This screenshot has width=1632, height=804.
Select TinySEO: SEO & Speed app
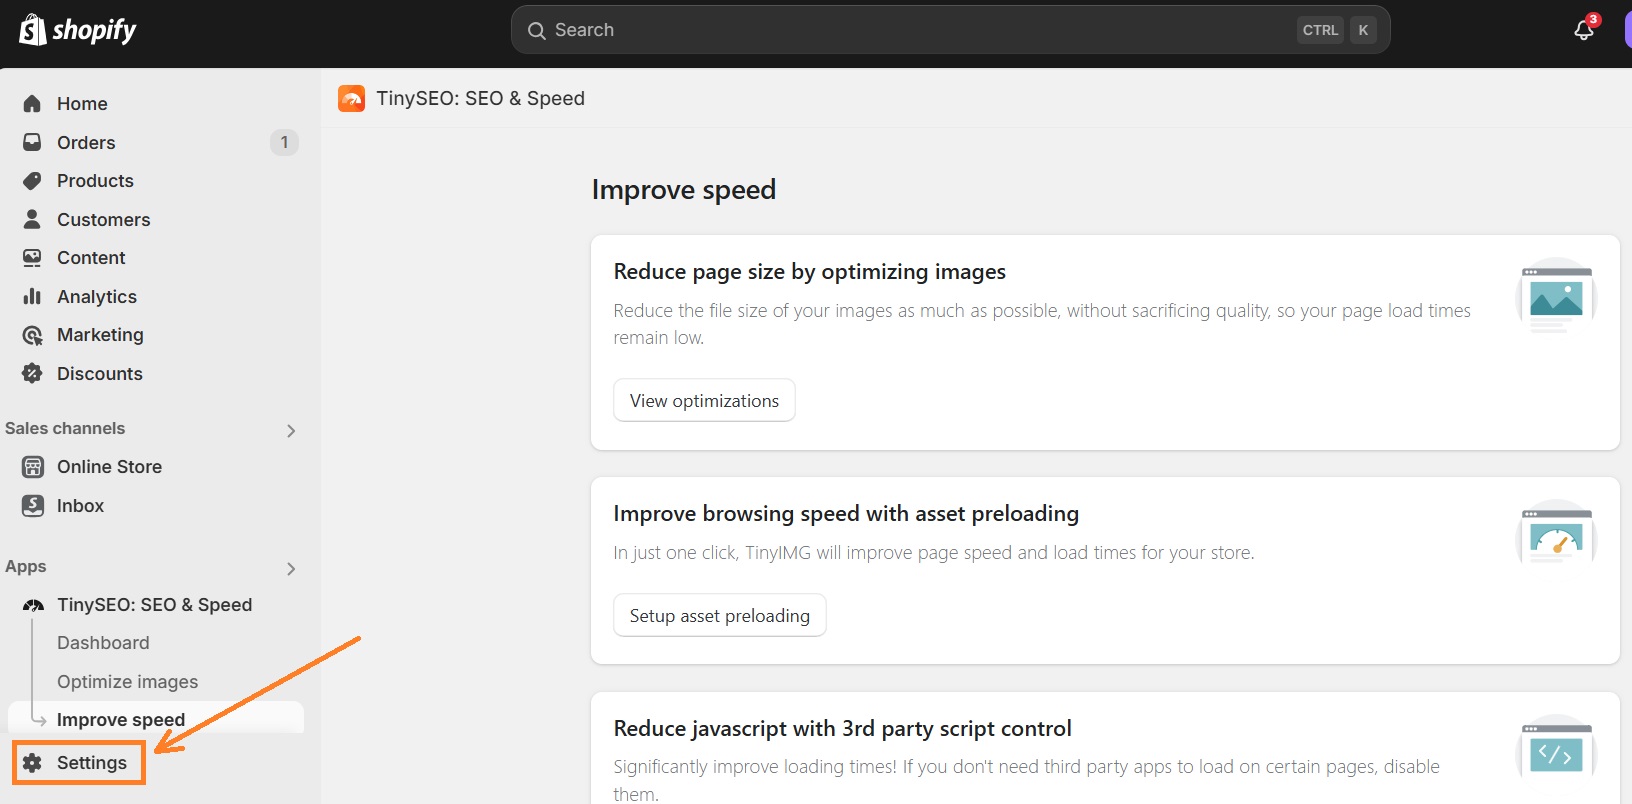[x=156, y=605]
